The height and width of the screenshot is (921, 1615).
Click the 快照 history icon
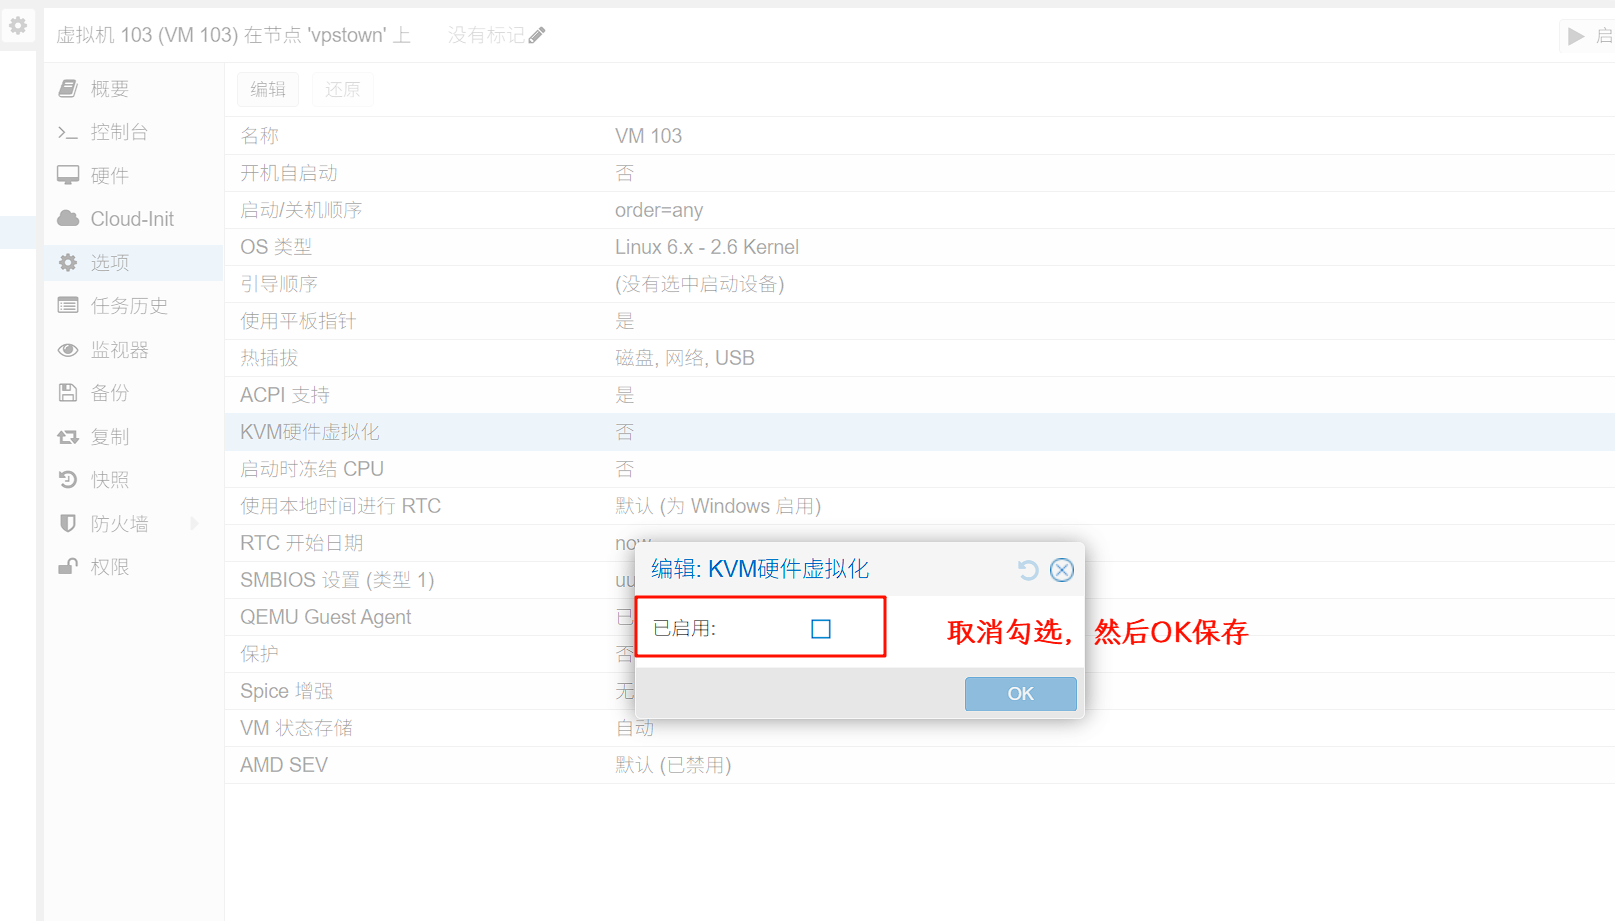(x=68, y=480)
